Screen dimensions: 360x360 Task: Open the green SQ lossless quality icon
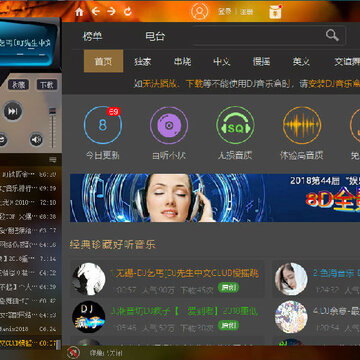(x=235, y=125)
